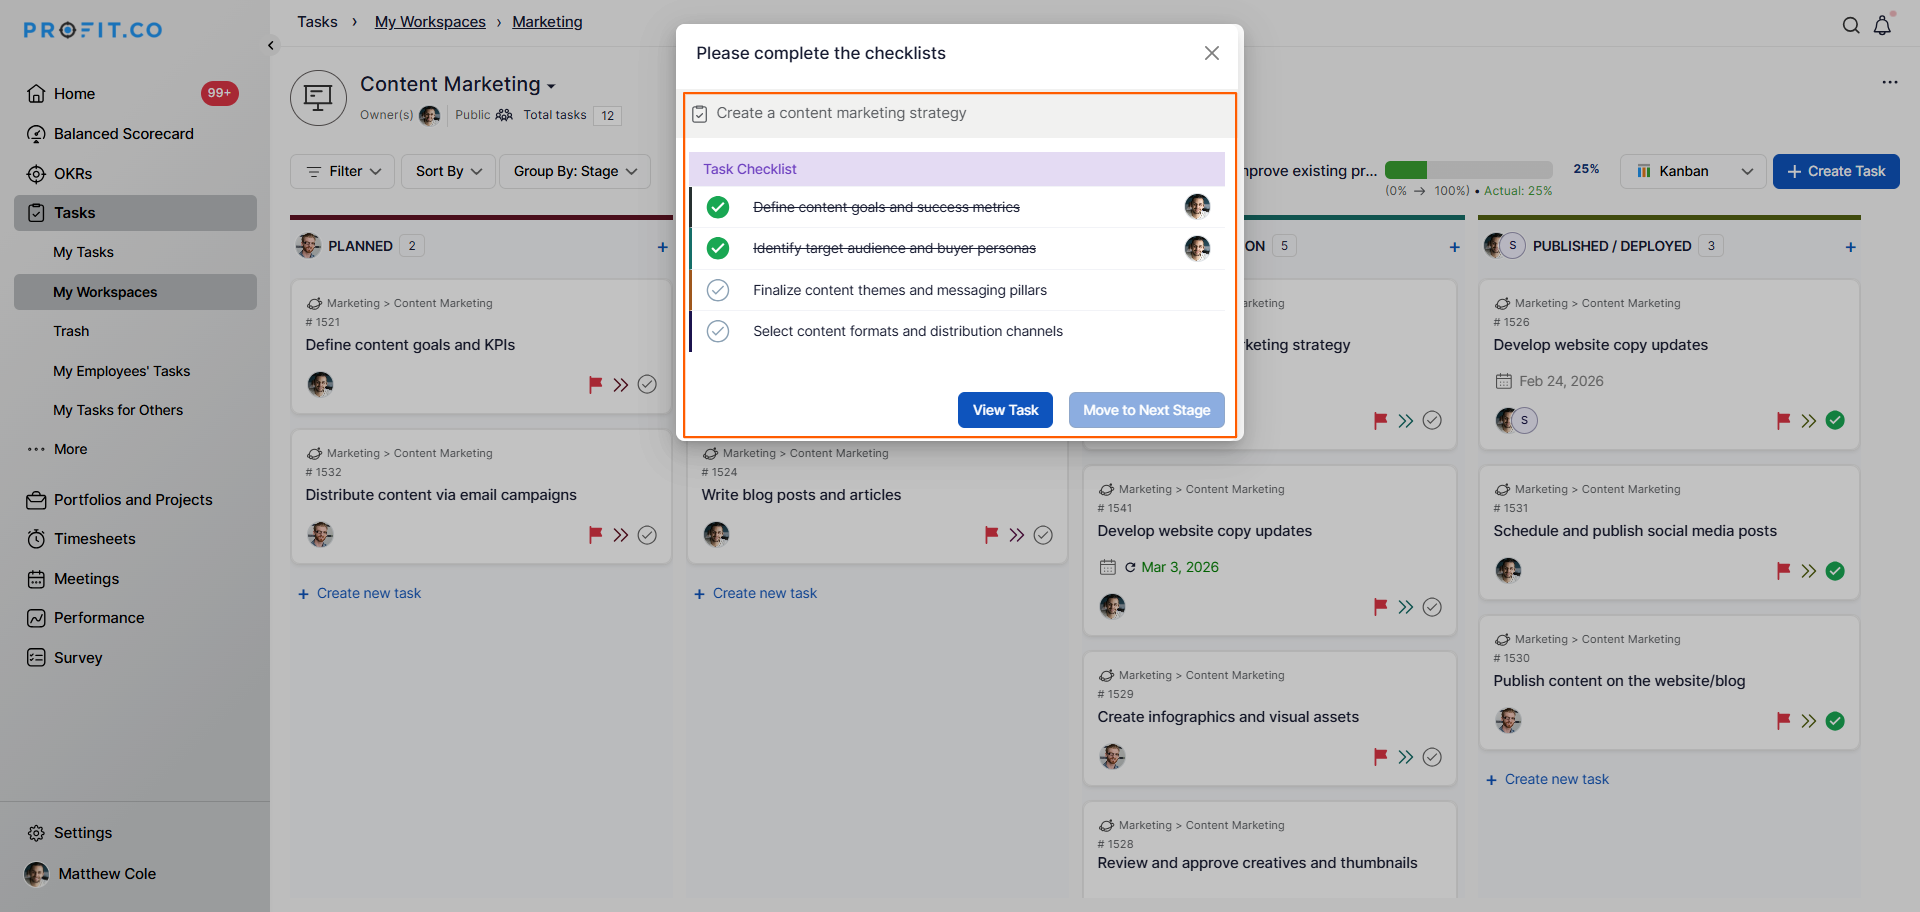Click move-stage arrows on task 1532
Viewport: 1920px width, 912px height.
pyautogui.click(x=621, y=535)
